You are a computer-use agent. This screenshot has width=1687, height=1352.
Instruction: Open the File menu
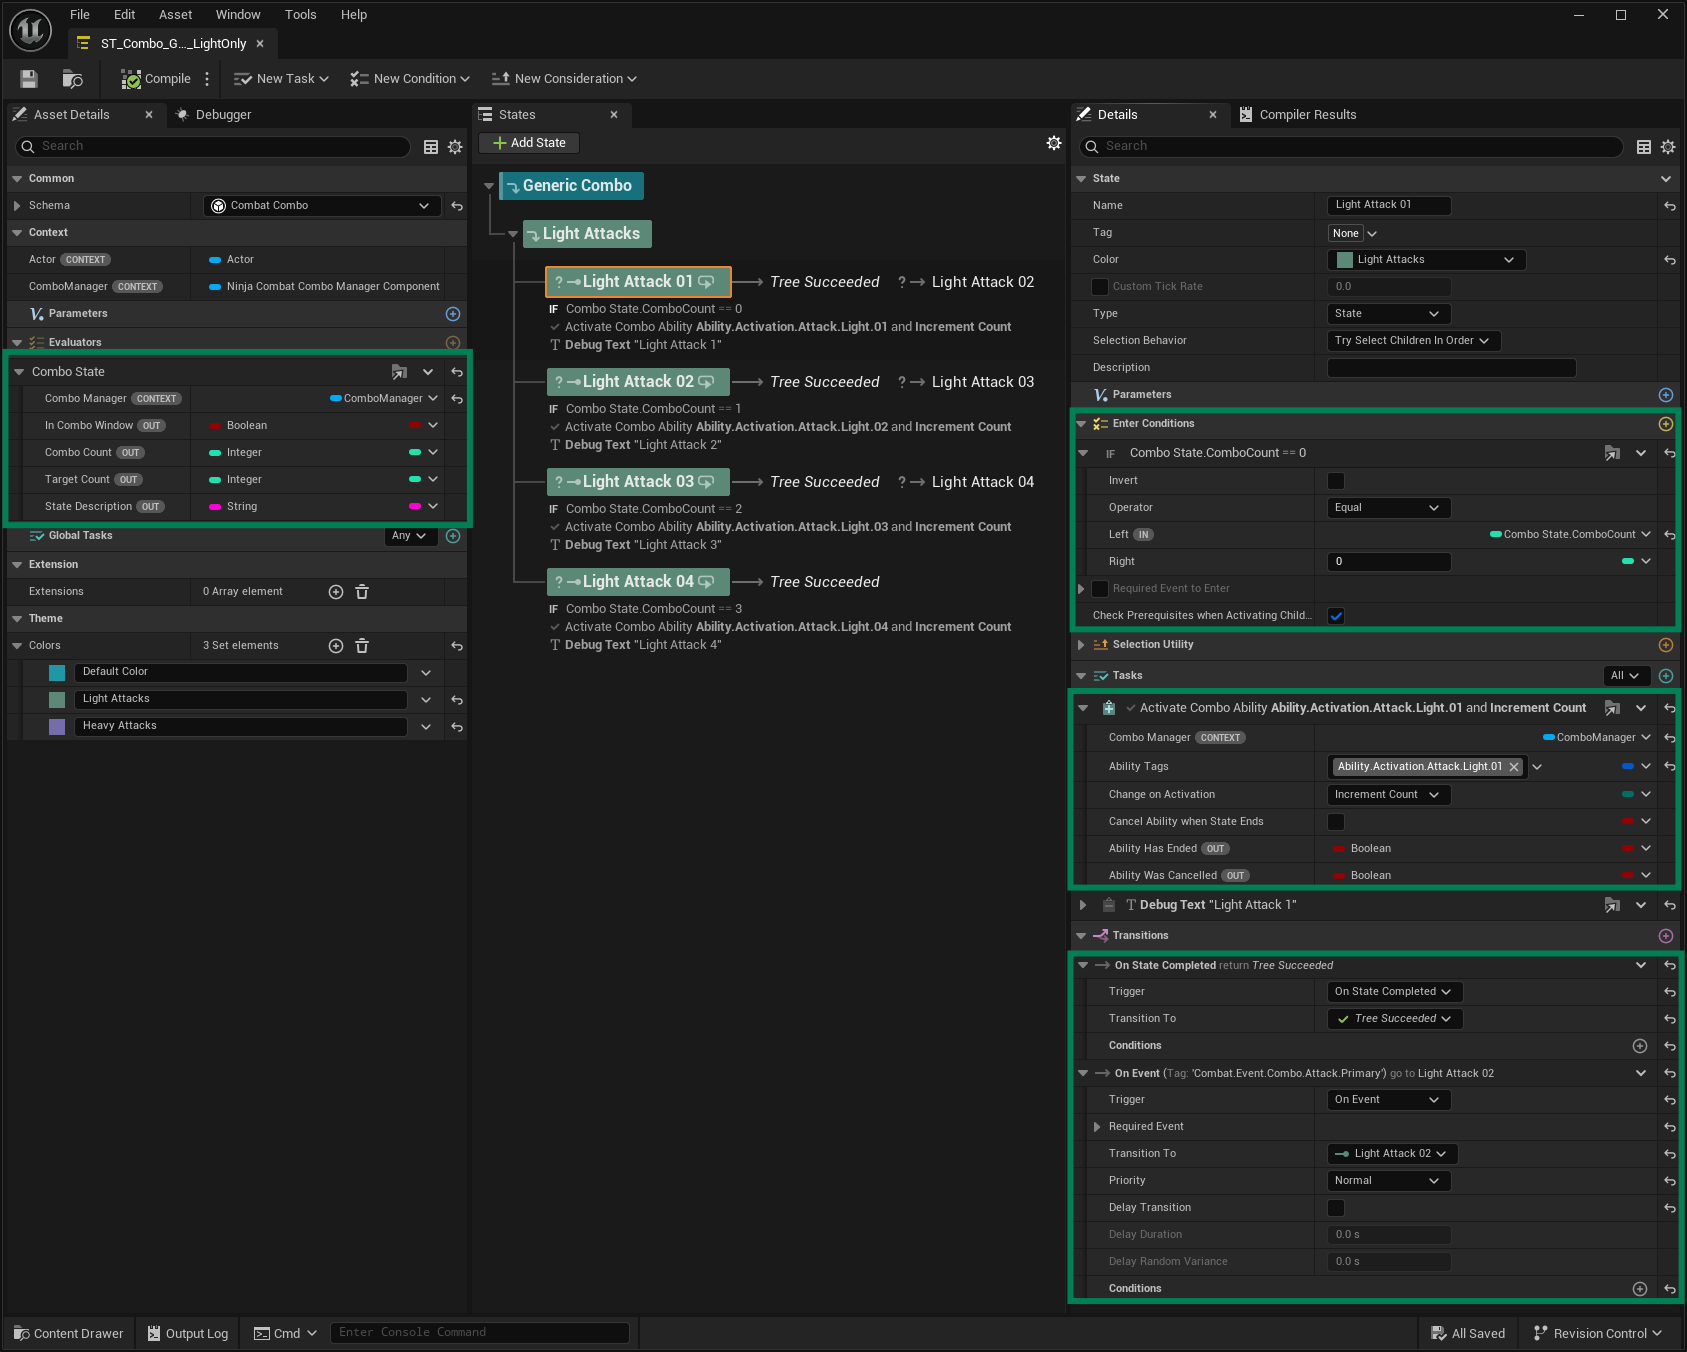(x=80, y=15)
